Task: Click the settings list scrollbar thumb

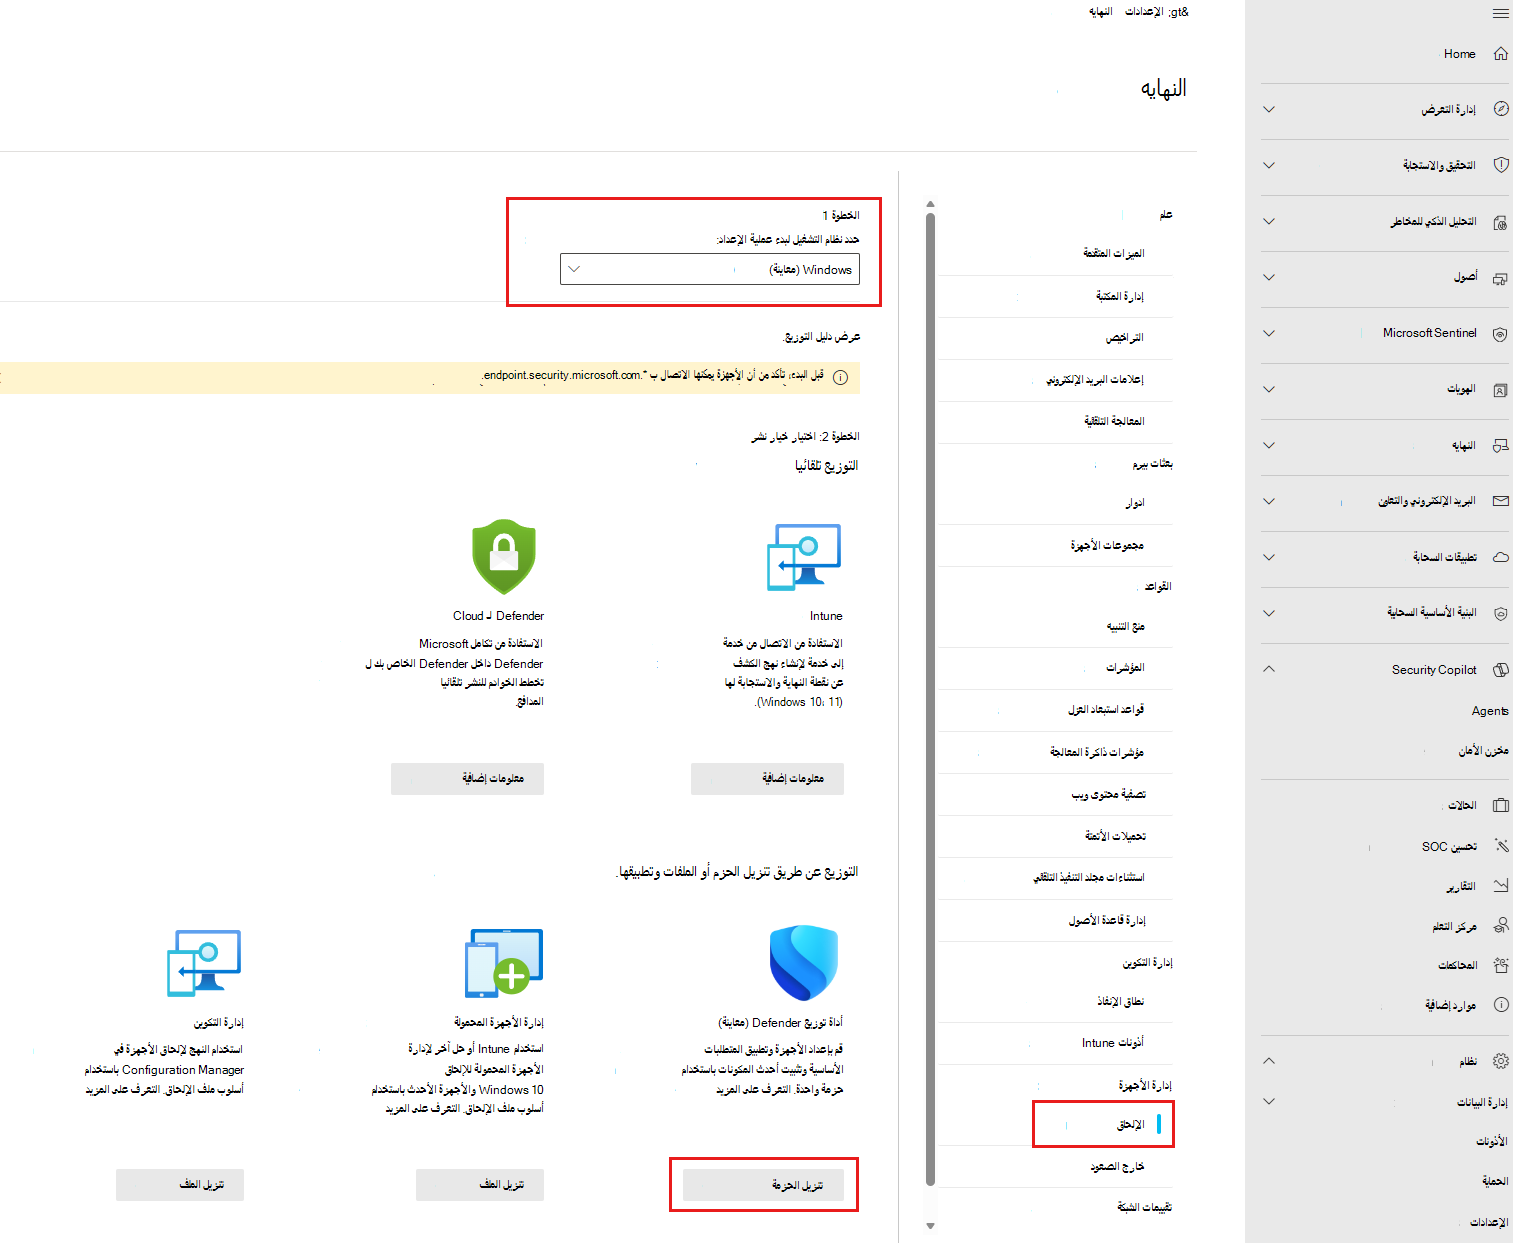Action: pyautogui.click(x=930, y=698)
